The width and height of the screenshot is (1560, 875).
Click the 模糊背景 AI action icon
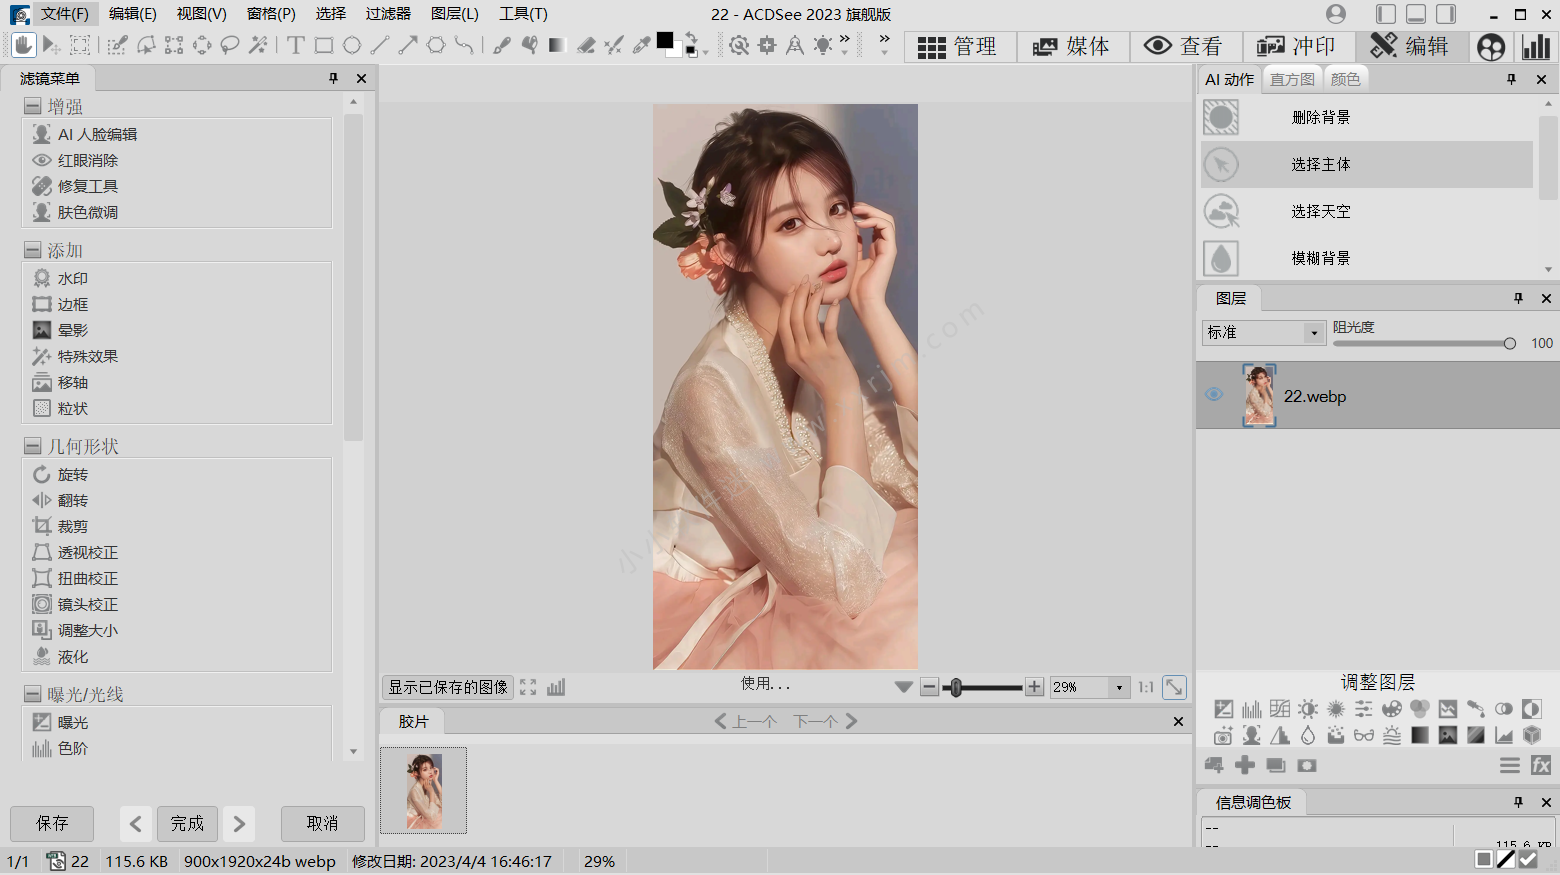pos(1221,258)
